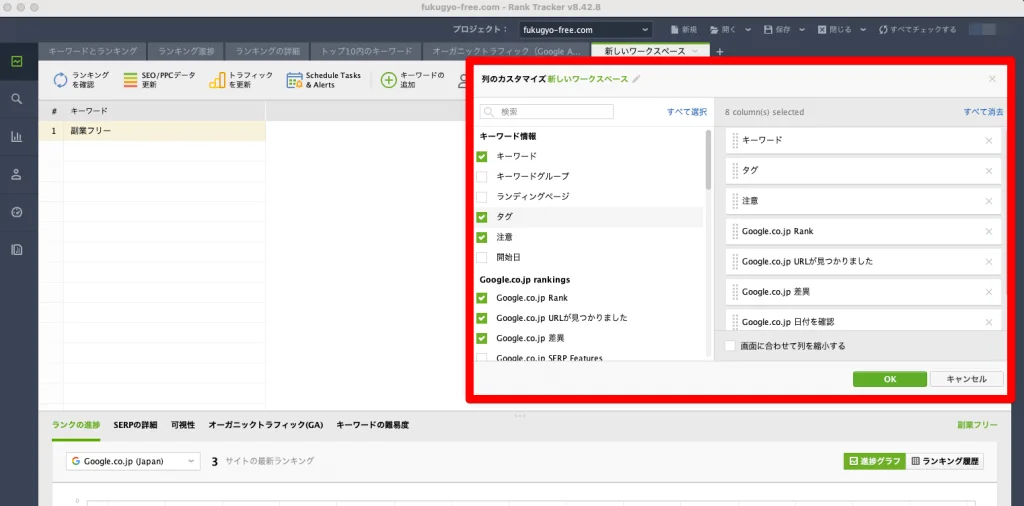Image resolution: width=1024 pixels, height=506 pixels.
Task: Open the rank tracking icon in the left sidebar
Action: (17, 61)
